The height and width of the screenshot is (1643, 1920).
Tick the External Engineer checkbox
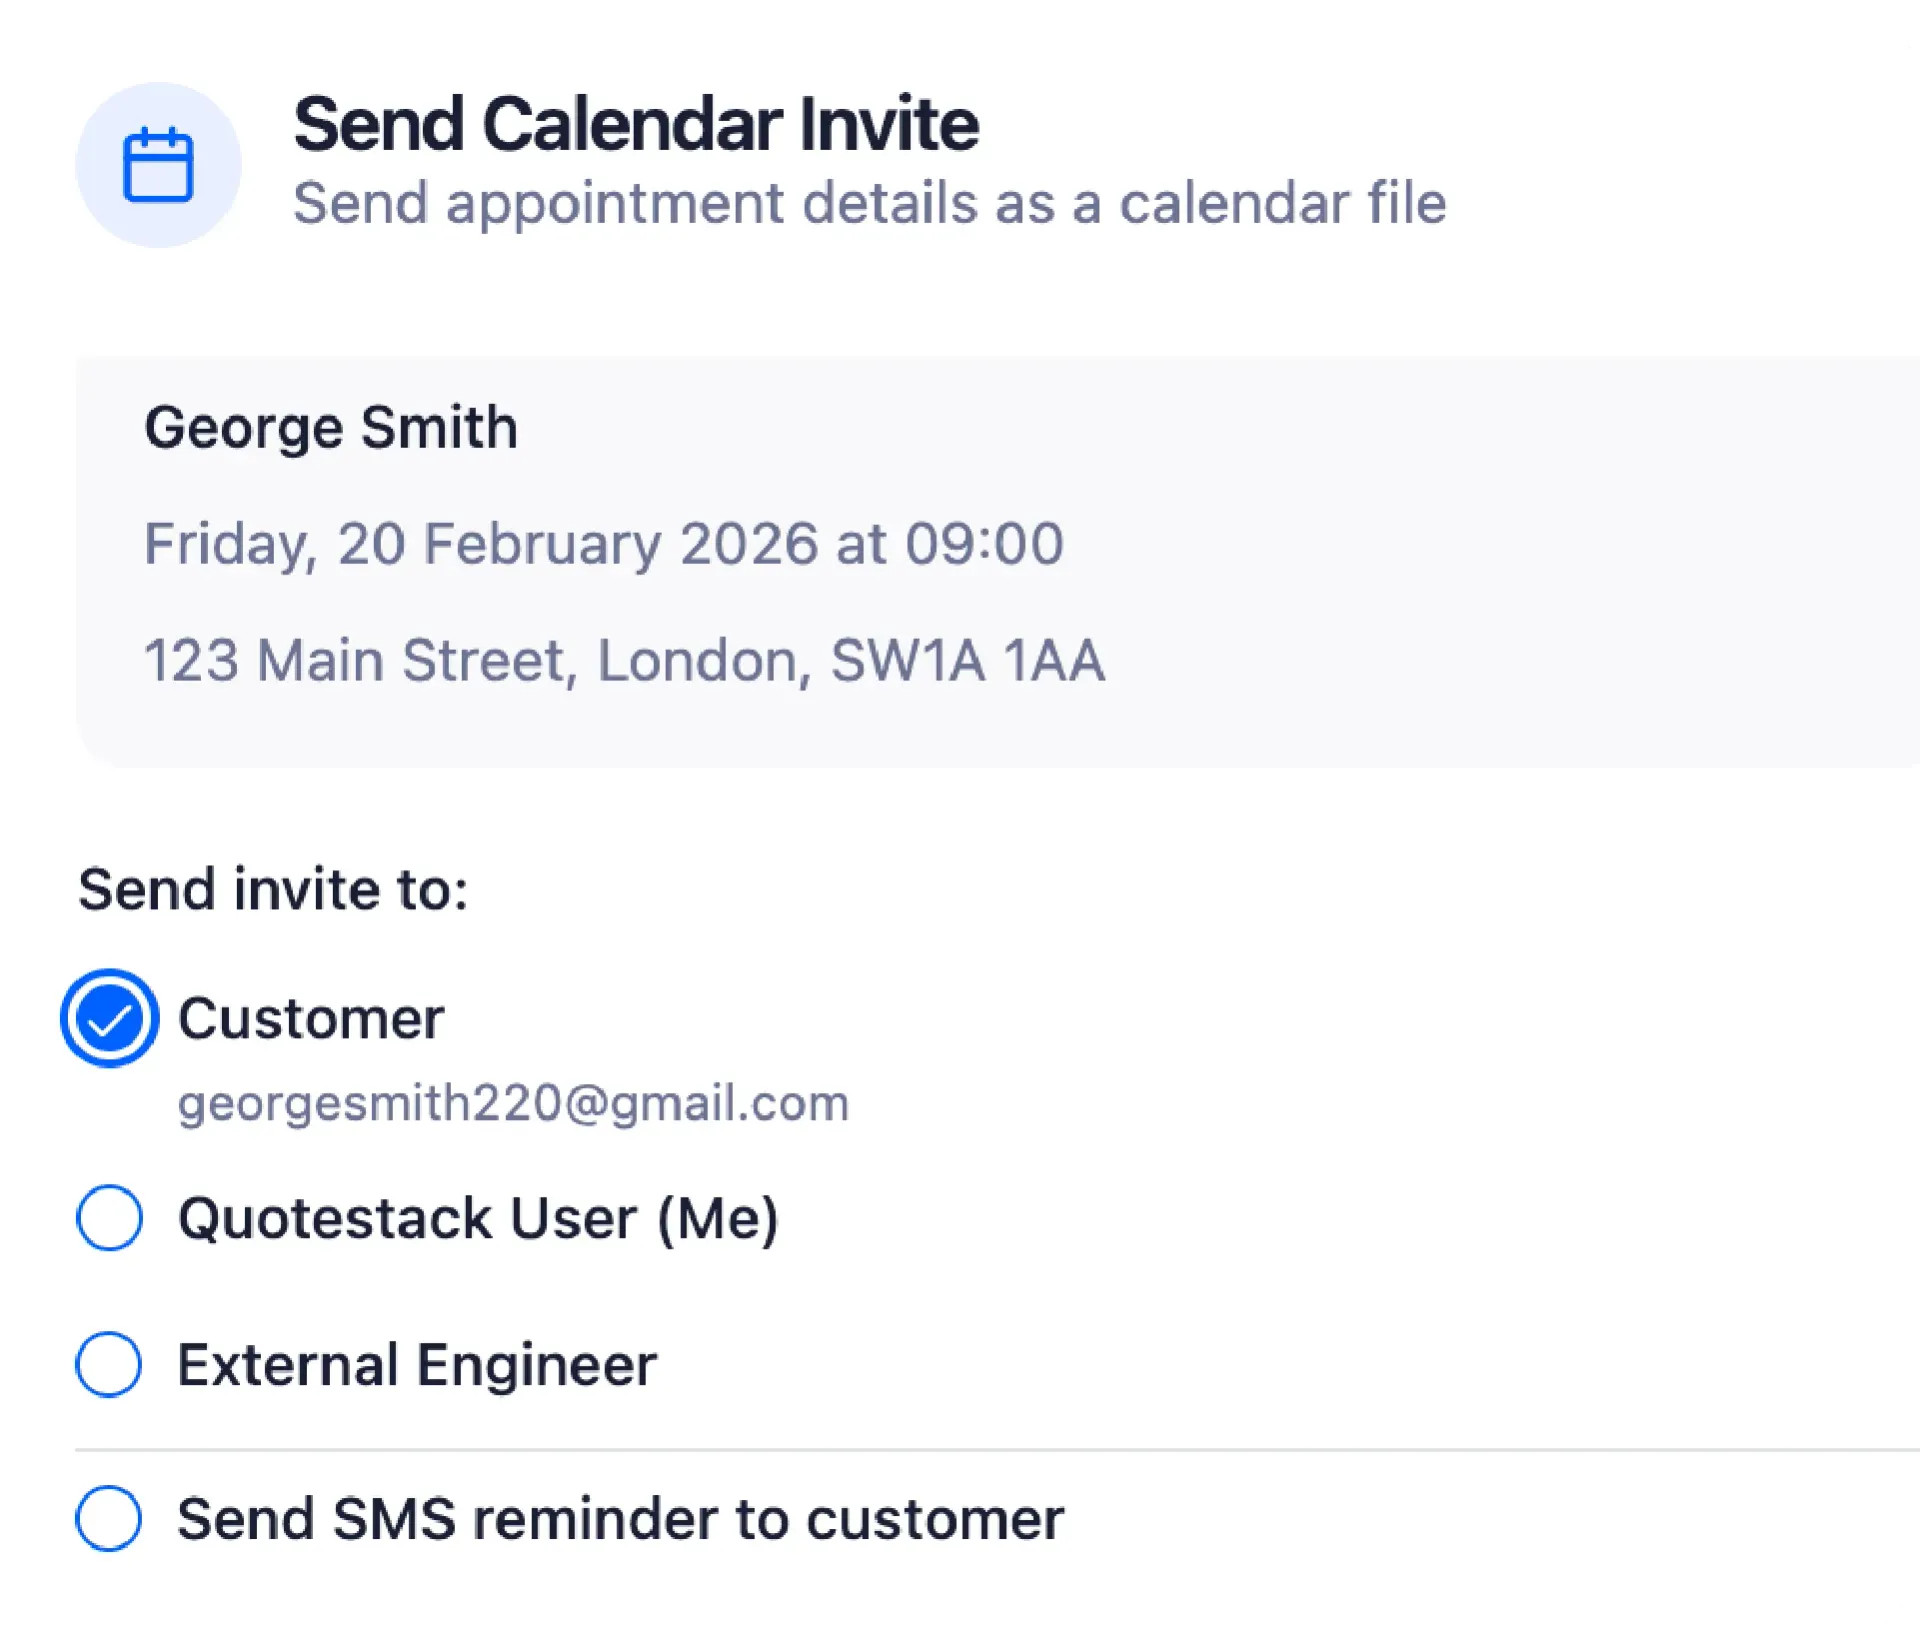[x=109, y=1364]
